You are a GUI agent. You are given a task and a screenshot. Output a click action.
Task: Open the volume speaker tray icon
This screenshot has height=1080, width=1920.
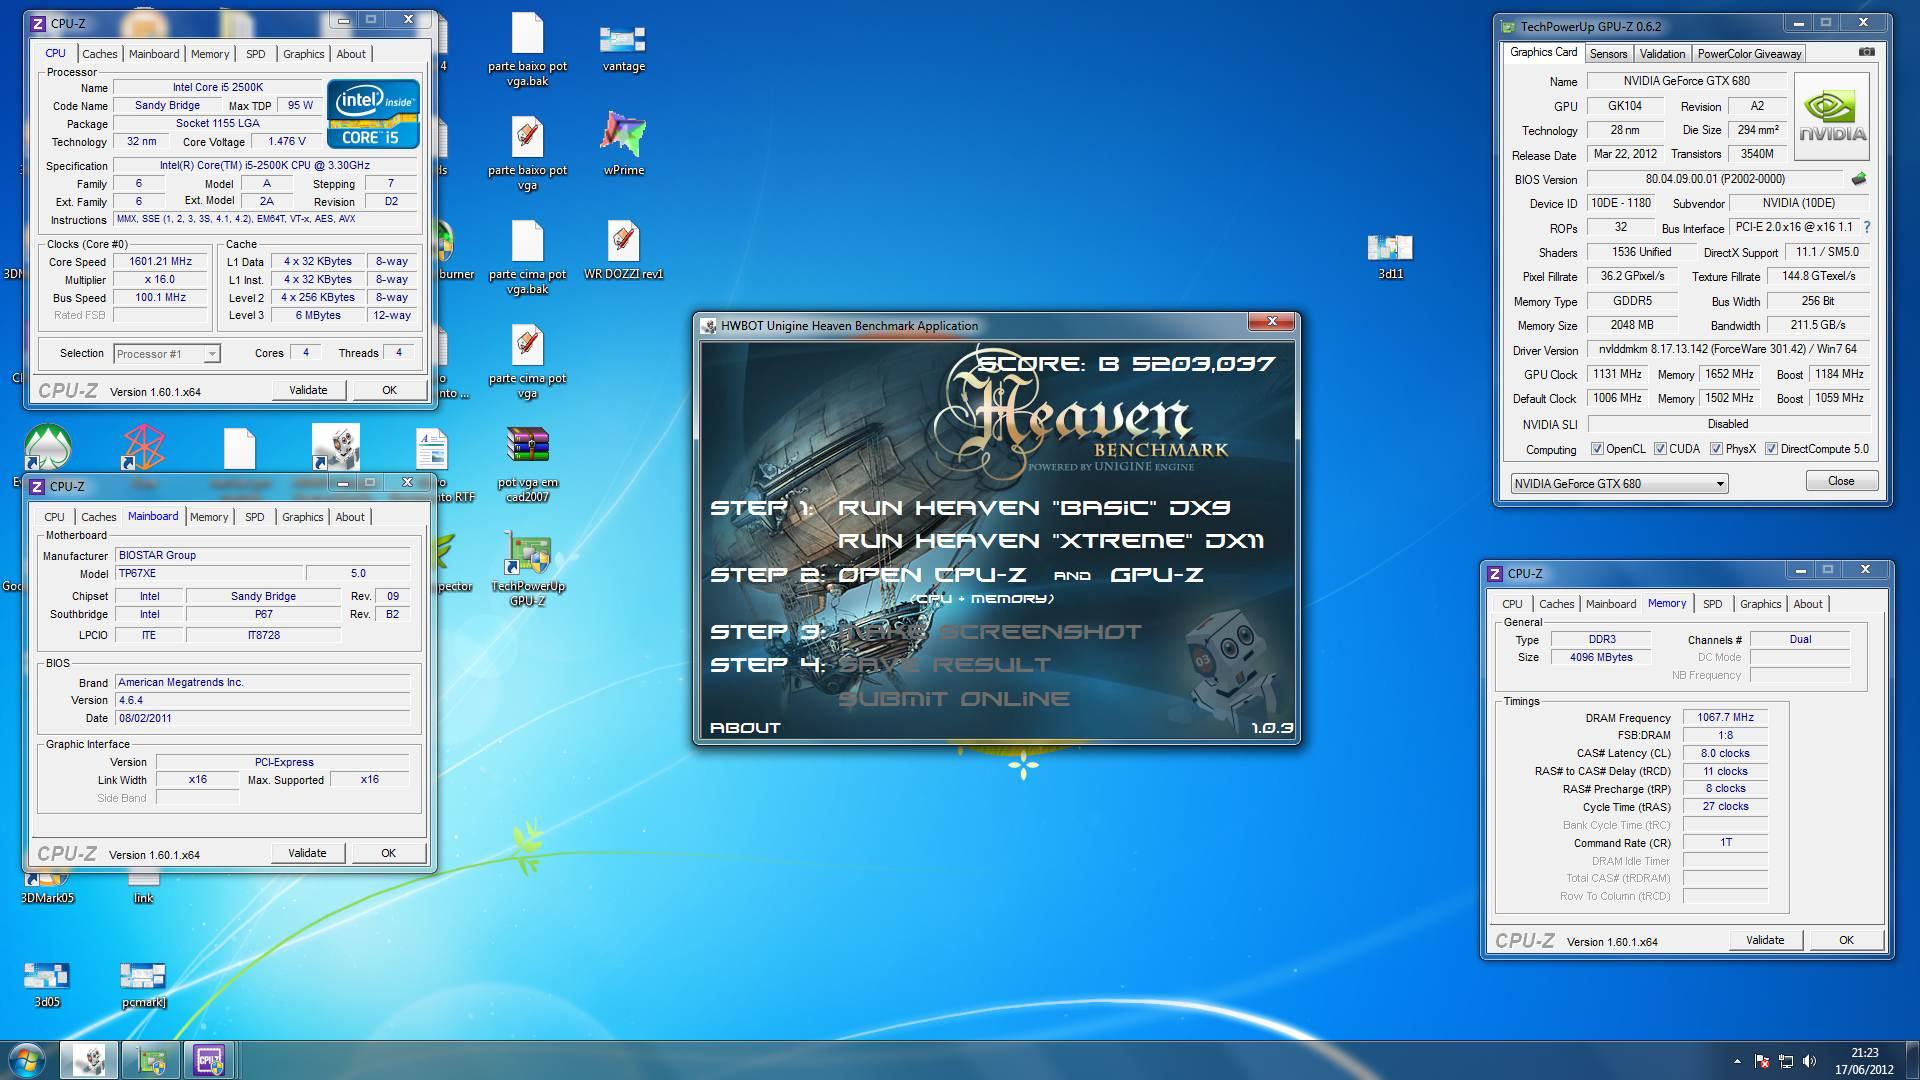[1809, 1061]
